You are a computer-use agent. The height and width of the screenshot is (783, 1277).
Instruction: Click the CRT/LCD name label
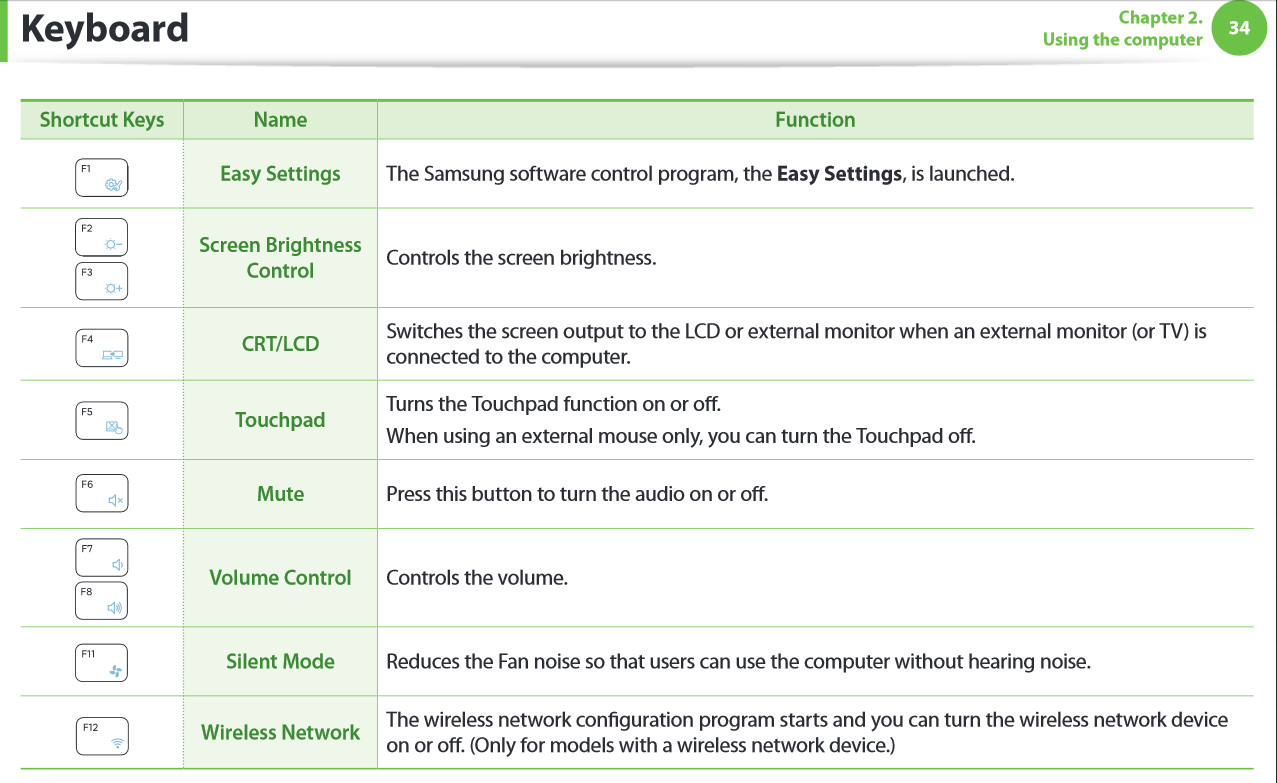tap(280, 344)
